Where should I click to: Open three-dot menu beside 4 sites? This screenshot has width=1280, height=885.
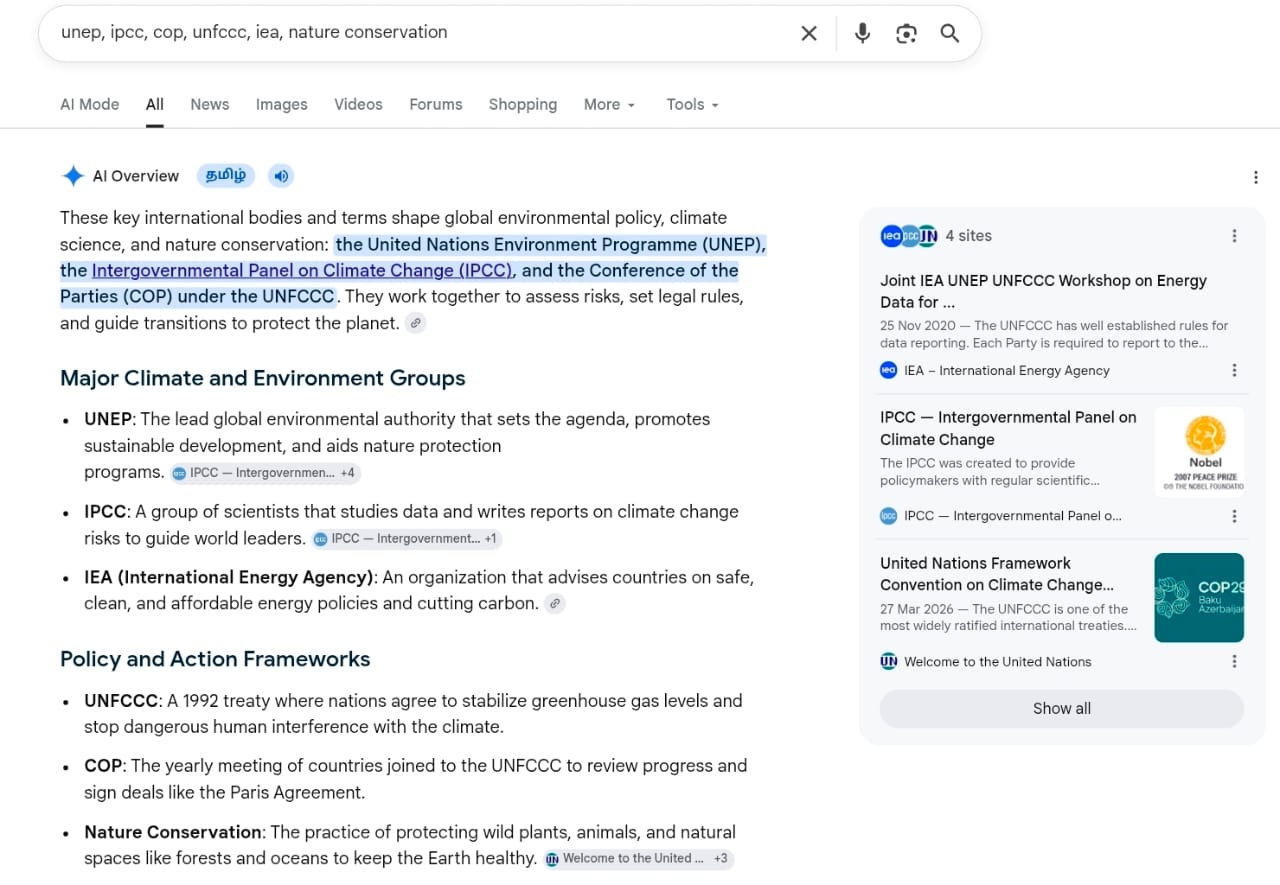[1234, 236]
